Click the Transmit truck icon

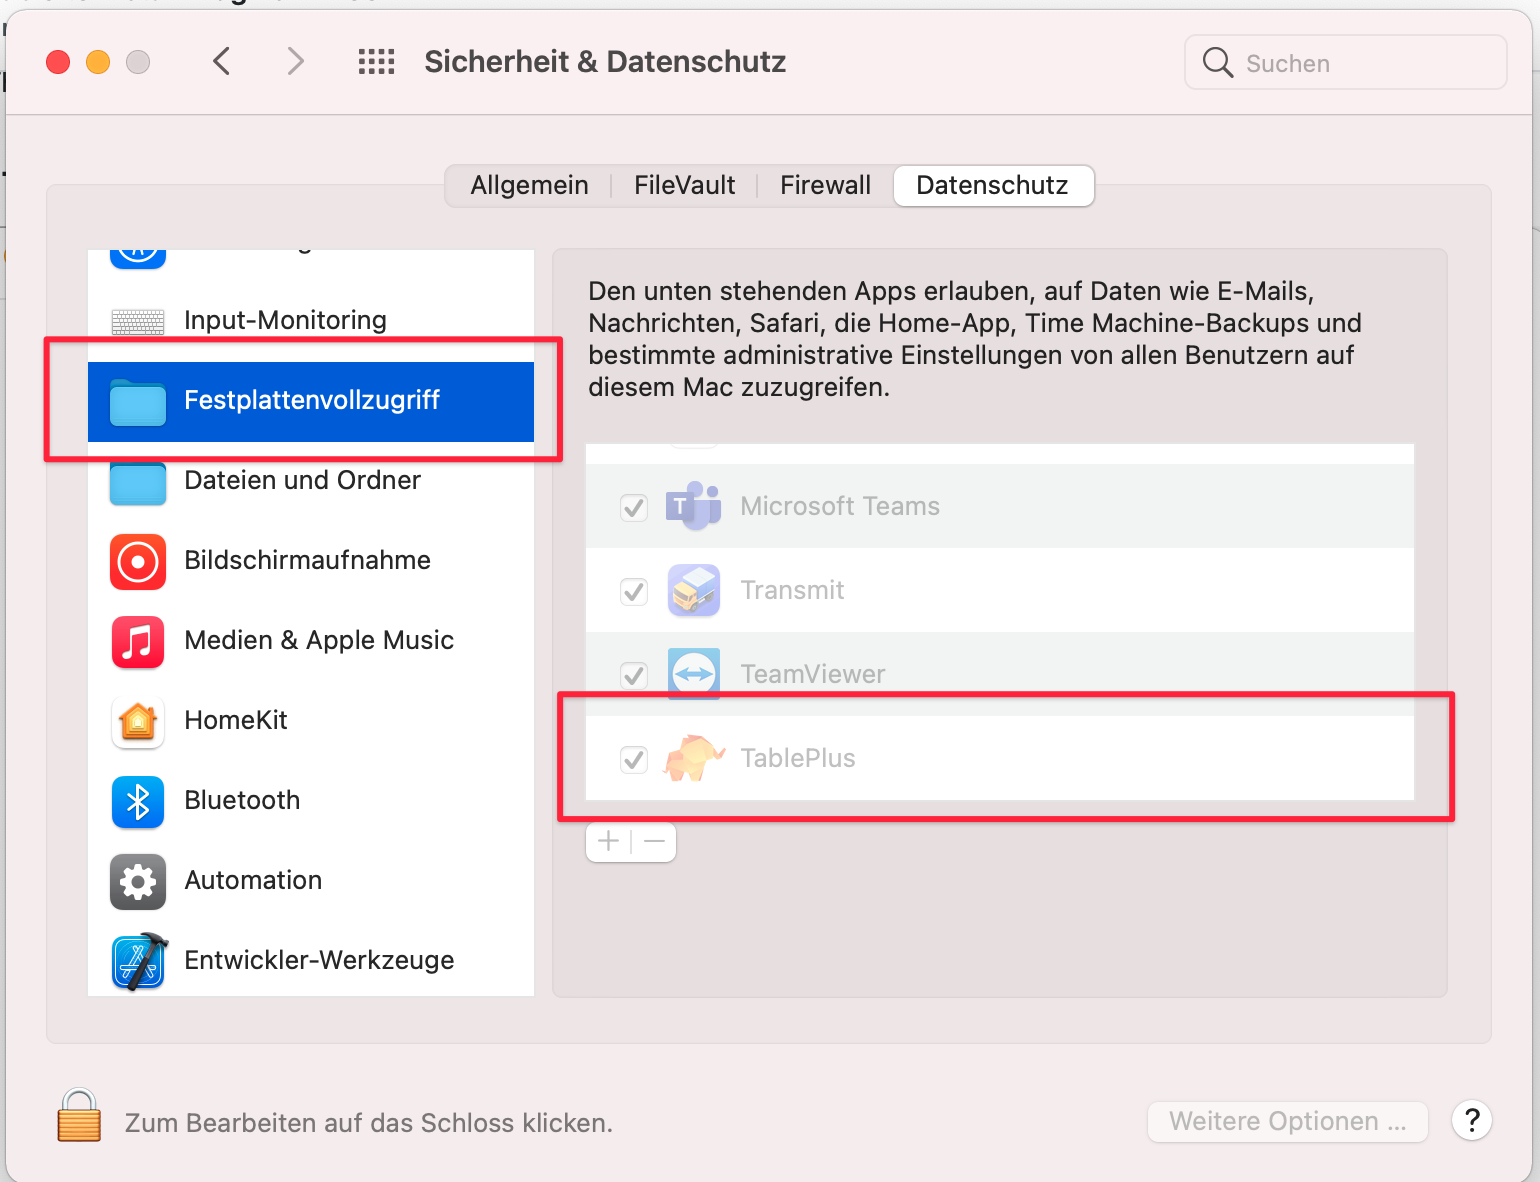pos(694,590)
